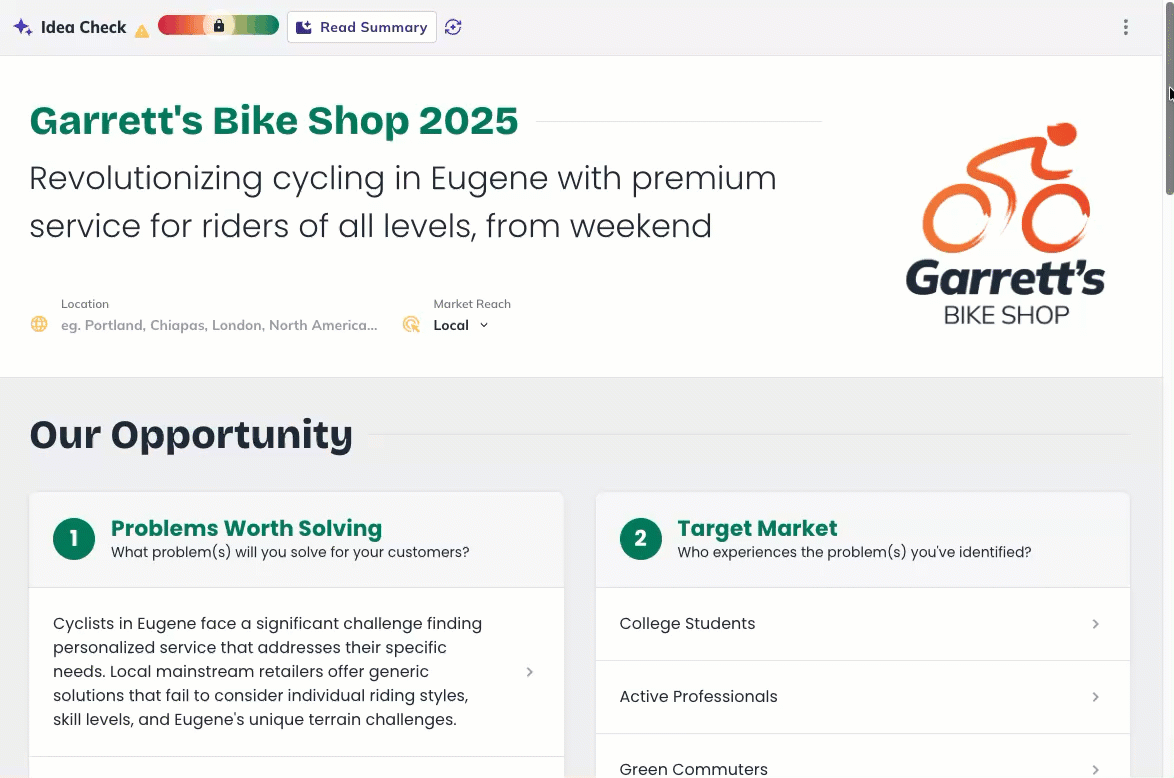The width and height of the screenshot is (1174, 778).
Task: Expand the Problems Worth Solving description chevron
Action: tap(530, 672)
